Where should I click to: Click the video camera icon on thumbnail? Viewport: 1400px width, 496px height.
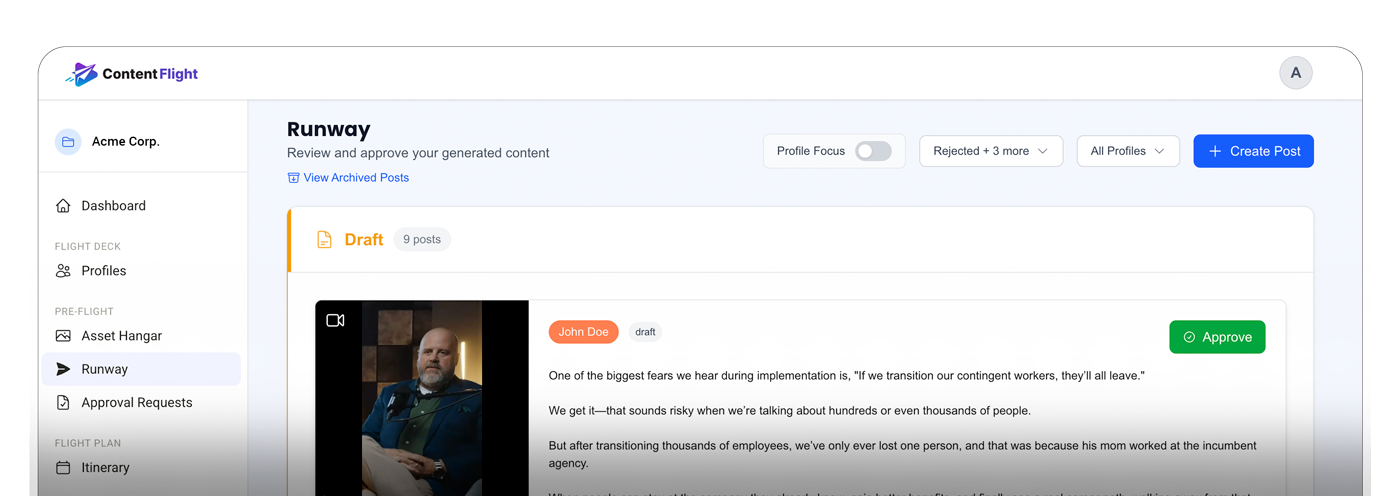(335, 321)
